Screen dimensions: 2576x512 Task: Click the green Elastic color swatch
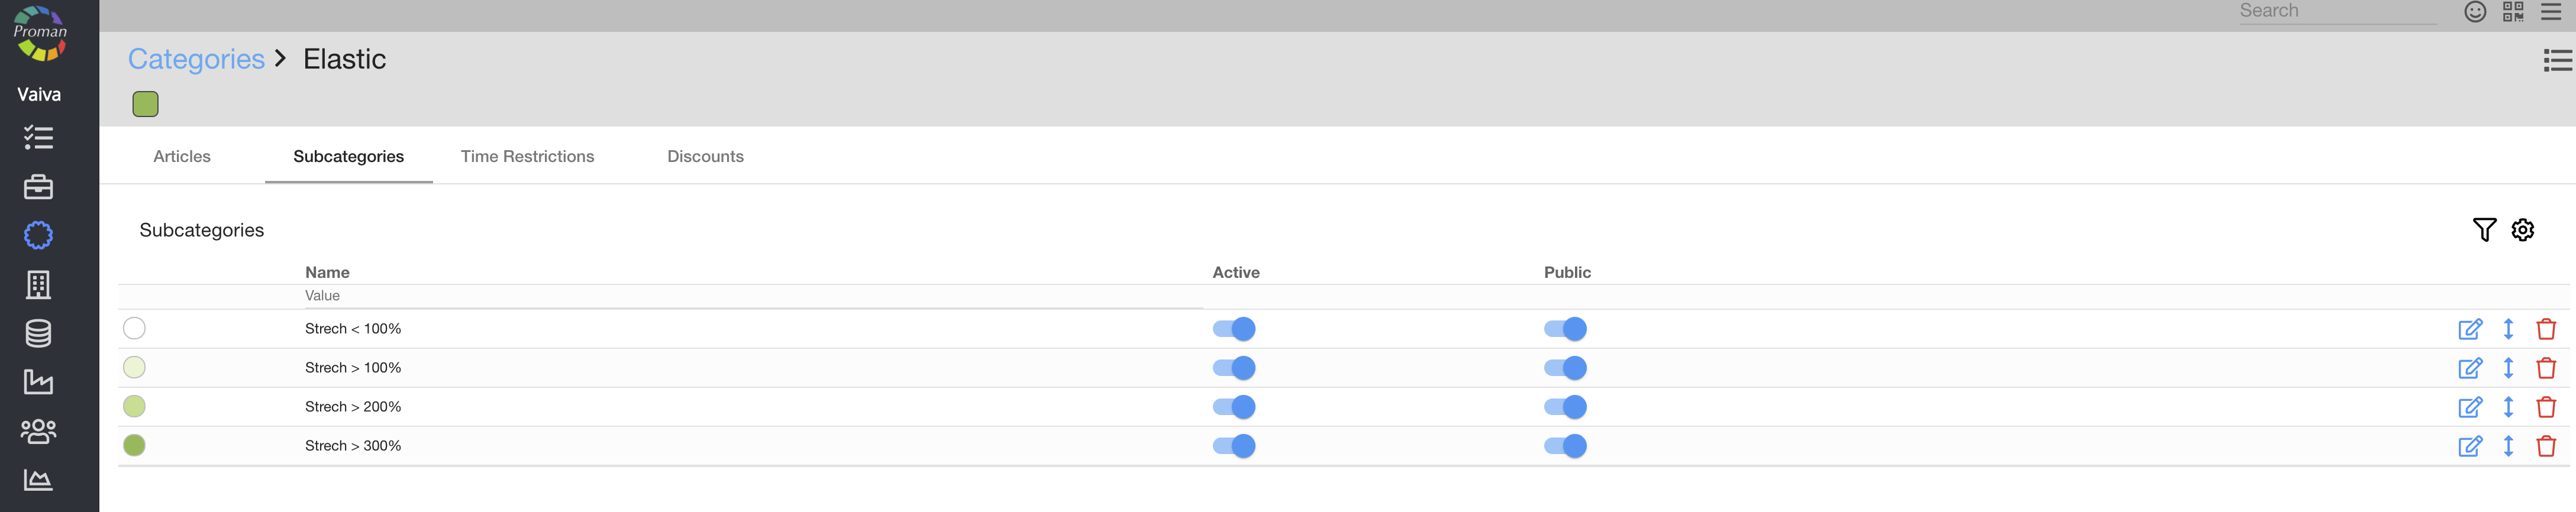click(x=145, y=104)
